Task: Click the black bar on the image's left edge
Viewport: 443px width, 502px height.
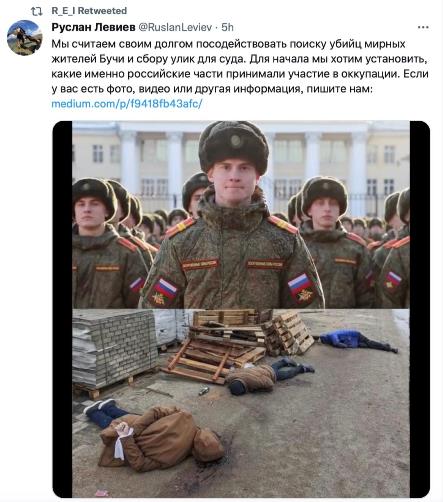Action: tap(62, 309)
